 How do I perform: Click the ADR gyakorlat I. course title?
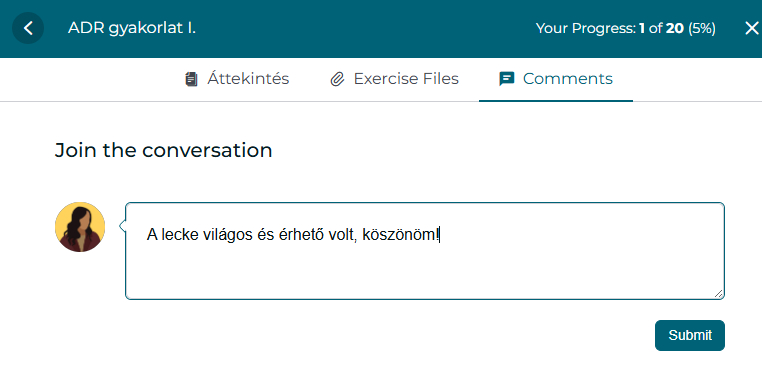tap(132, 28)
